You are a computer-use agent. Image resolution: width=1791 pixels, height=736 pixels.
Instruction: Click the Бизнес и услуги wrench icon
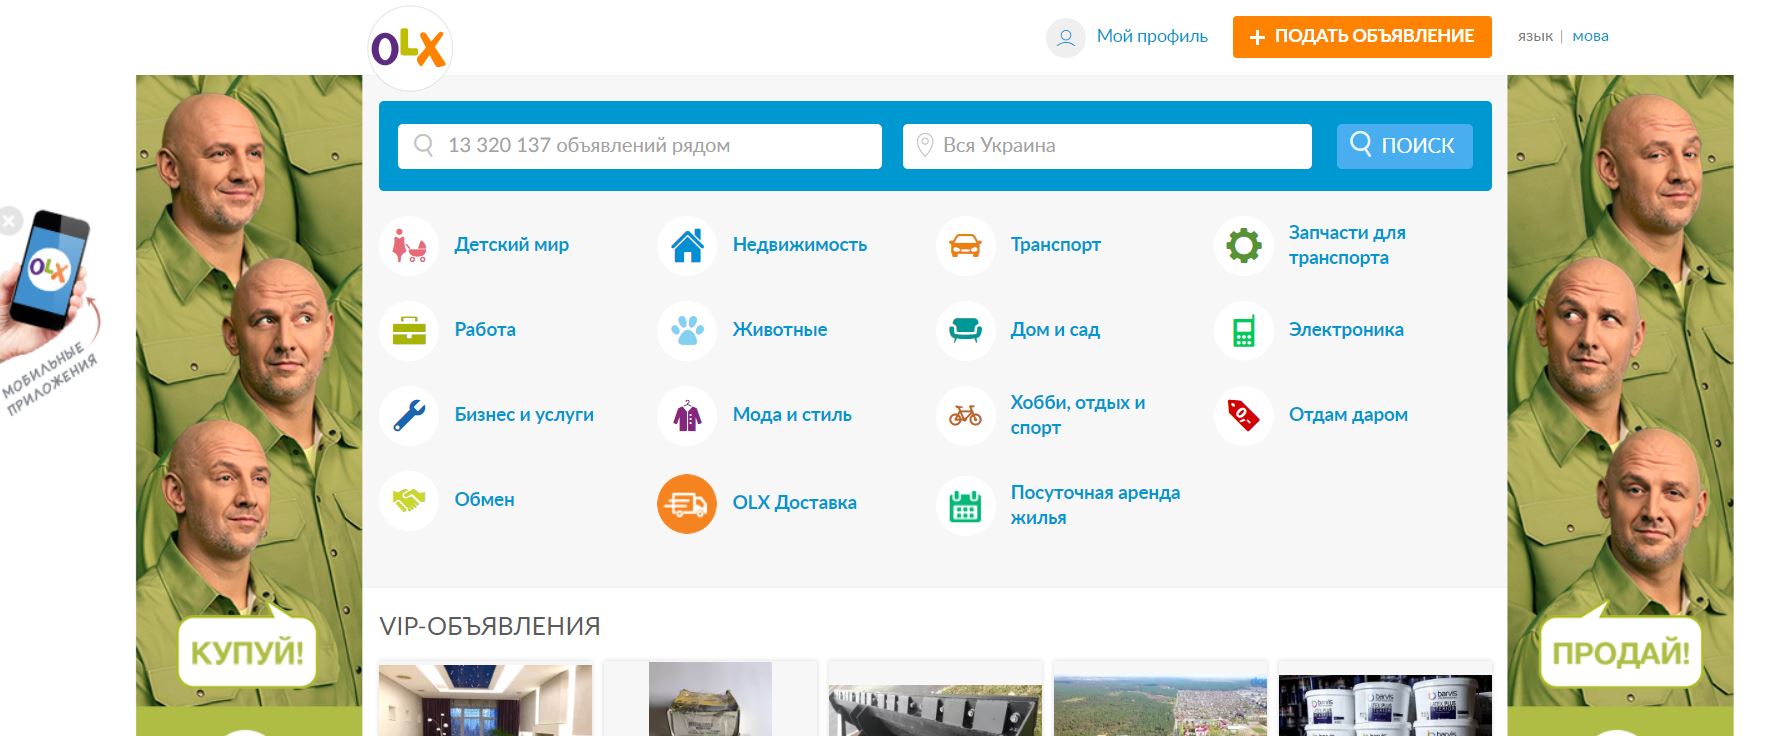point(409,415)
